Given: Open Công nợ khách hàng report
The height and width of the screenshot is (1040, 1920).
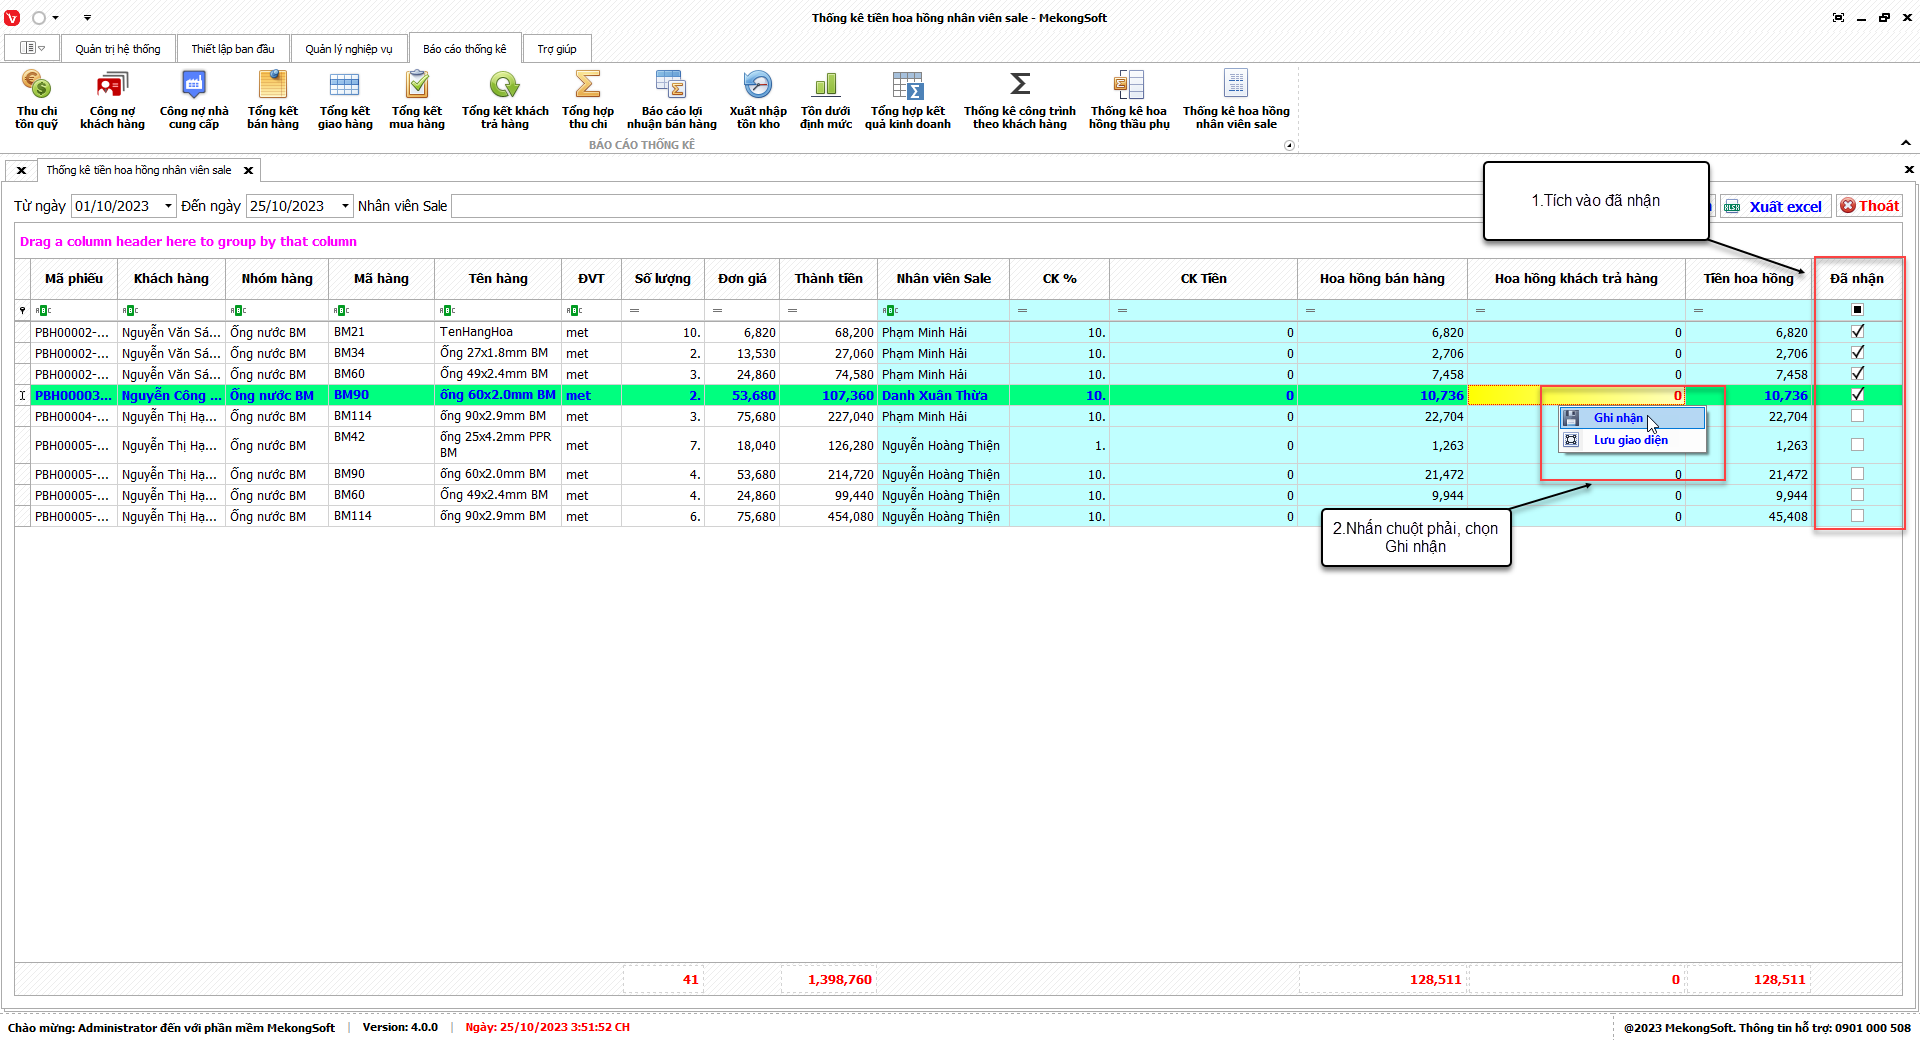Looking at the screenshot, I should click(x=112, y=99).
